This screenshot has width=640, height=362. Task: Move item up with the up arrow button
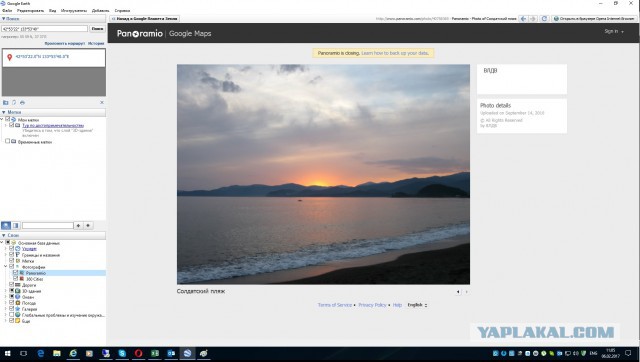[x=78, y=225]
